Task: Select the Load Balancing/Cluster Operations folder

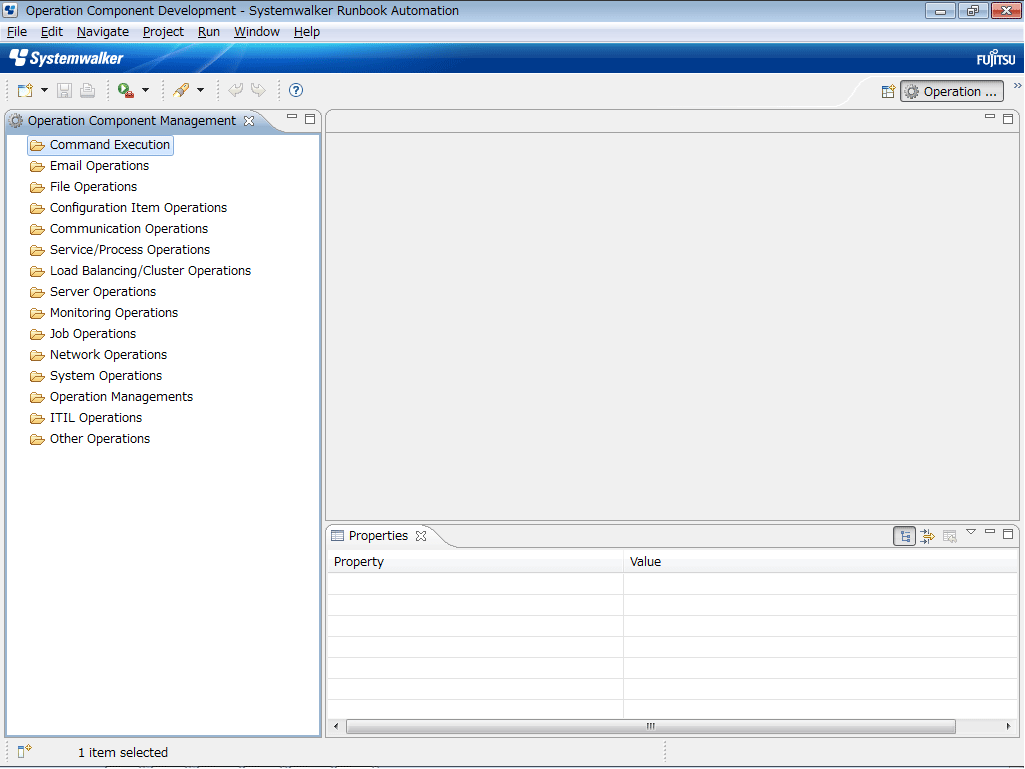Action: coord(141,271)
